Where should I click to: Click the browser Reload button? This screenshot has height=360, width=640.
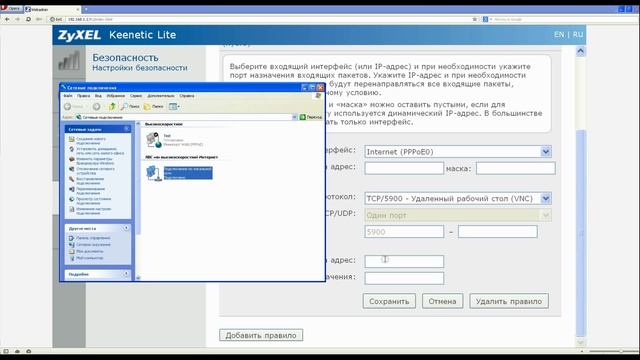28,19
